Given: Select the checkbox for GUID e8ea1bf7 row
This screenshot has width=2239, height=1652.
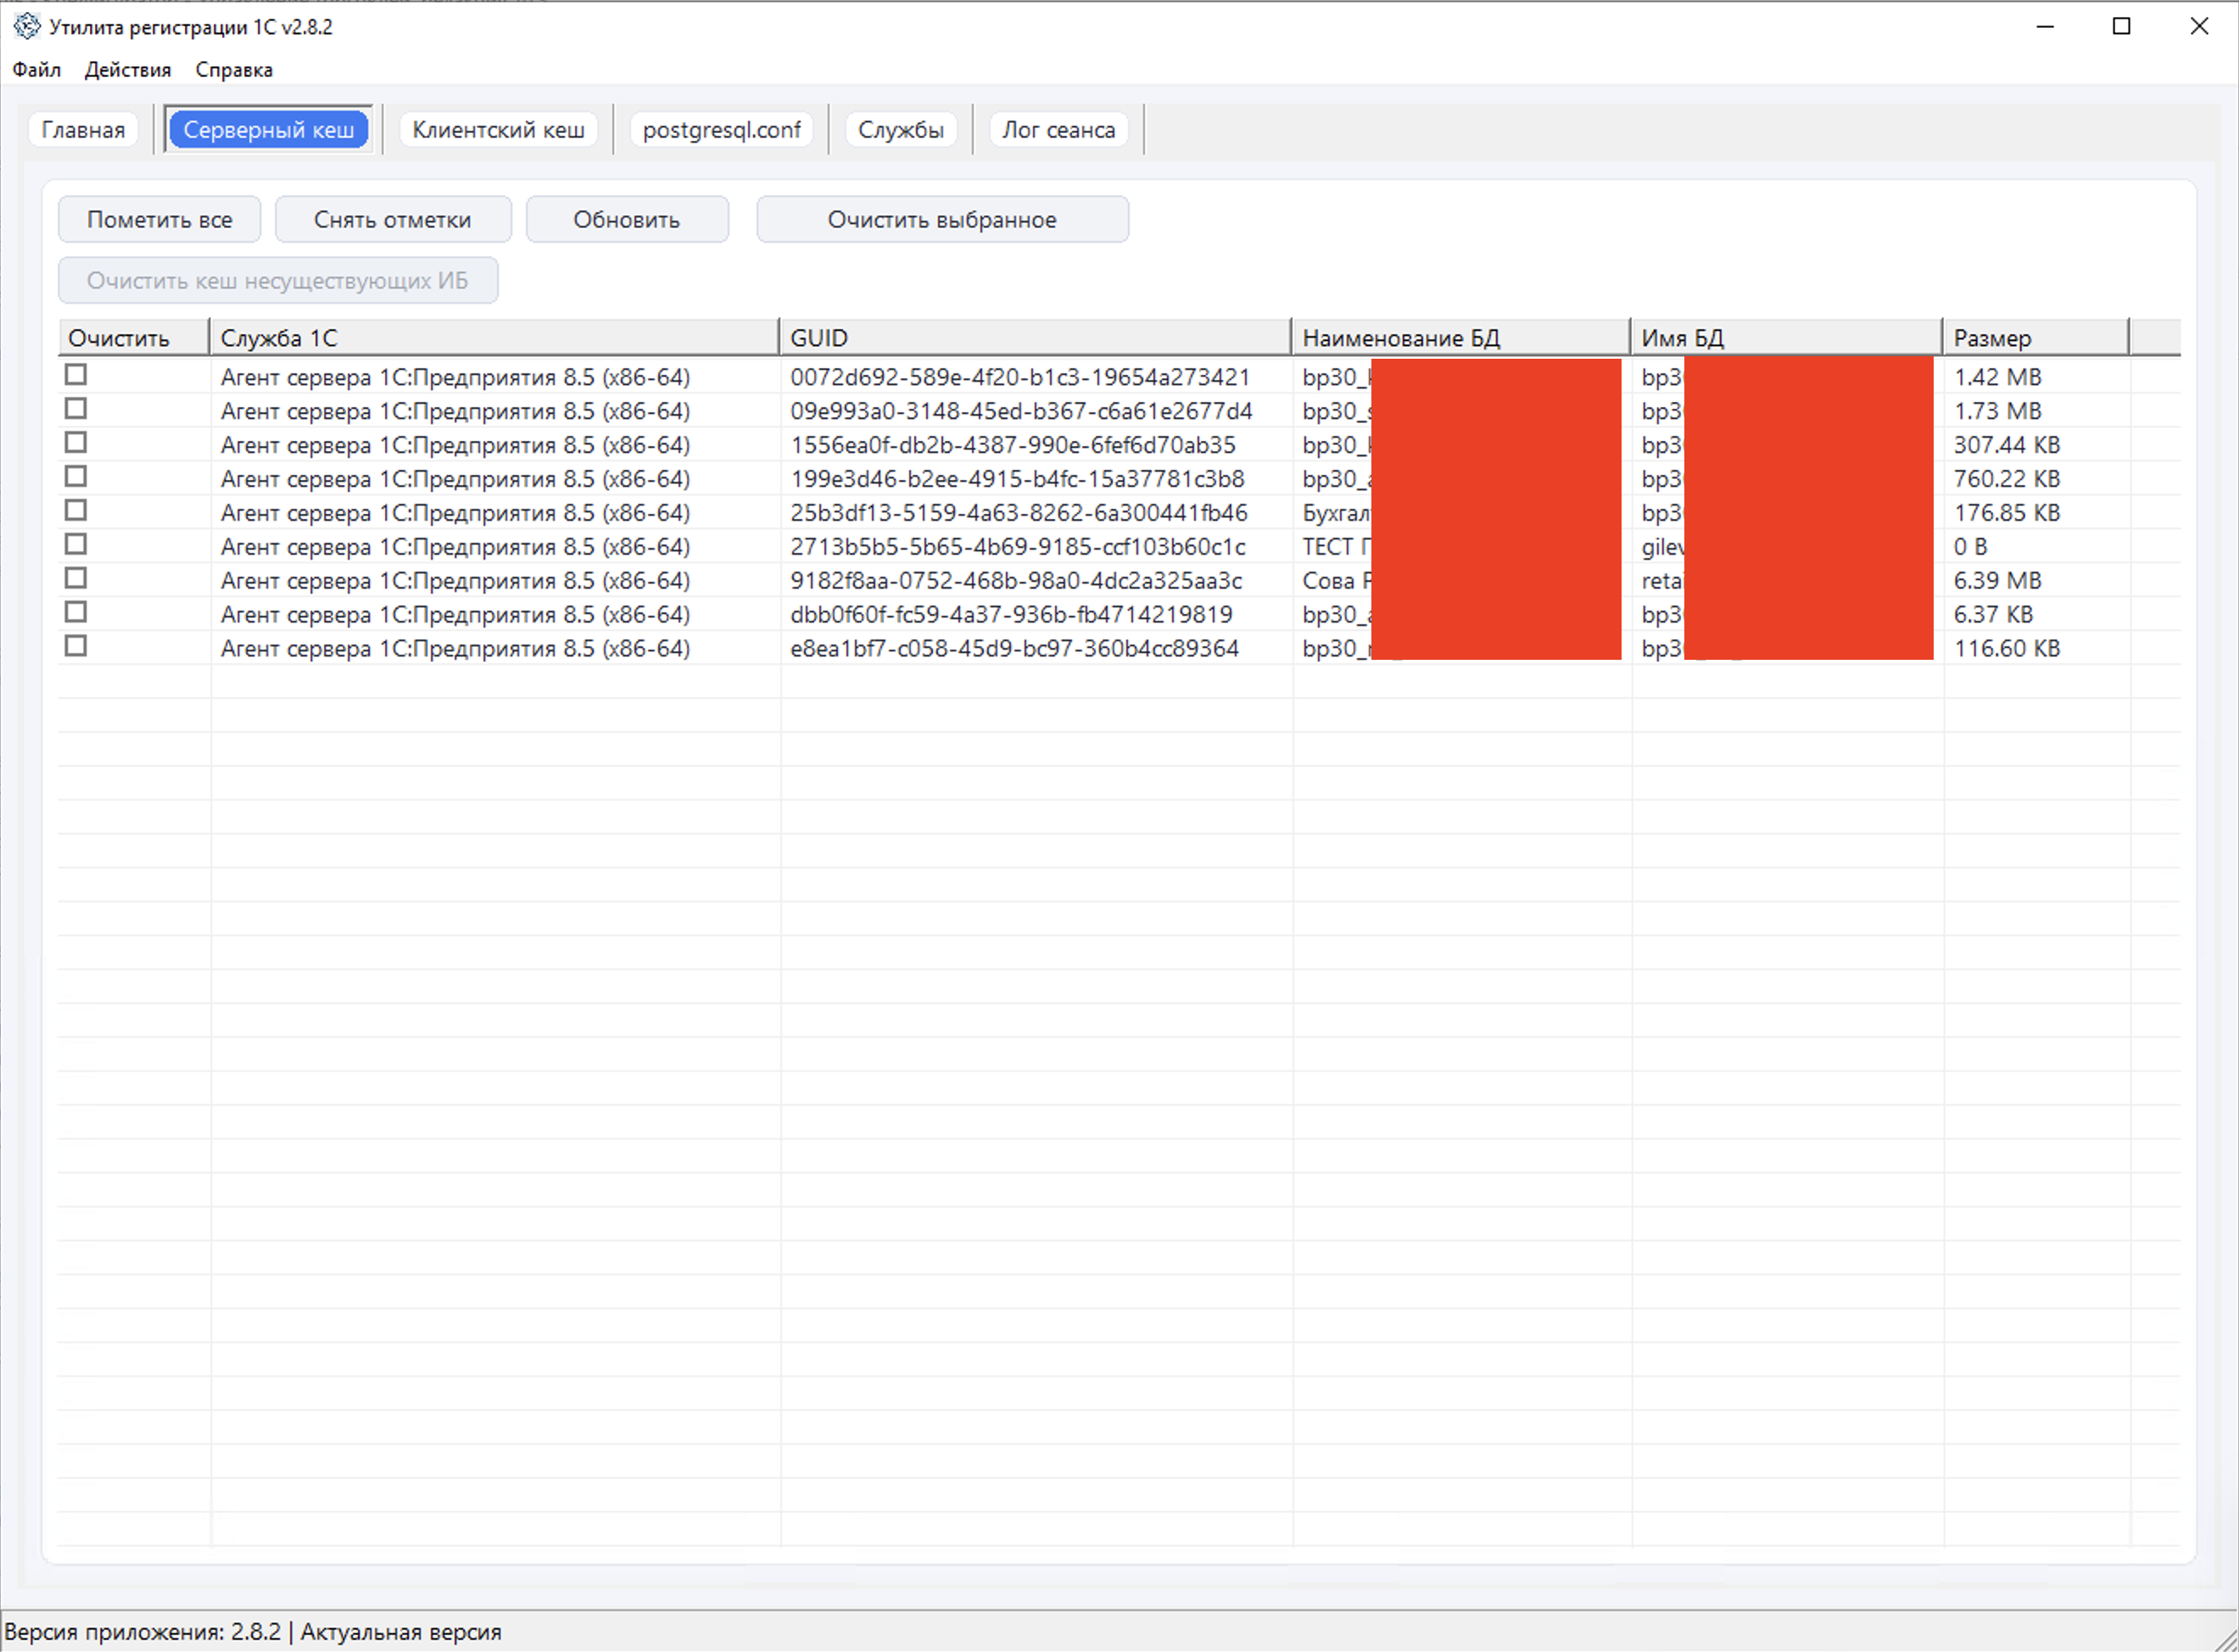Looking at the screenshot, I should click(x=76, y=647).
